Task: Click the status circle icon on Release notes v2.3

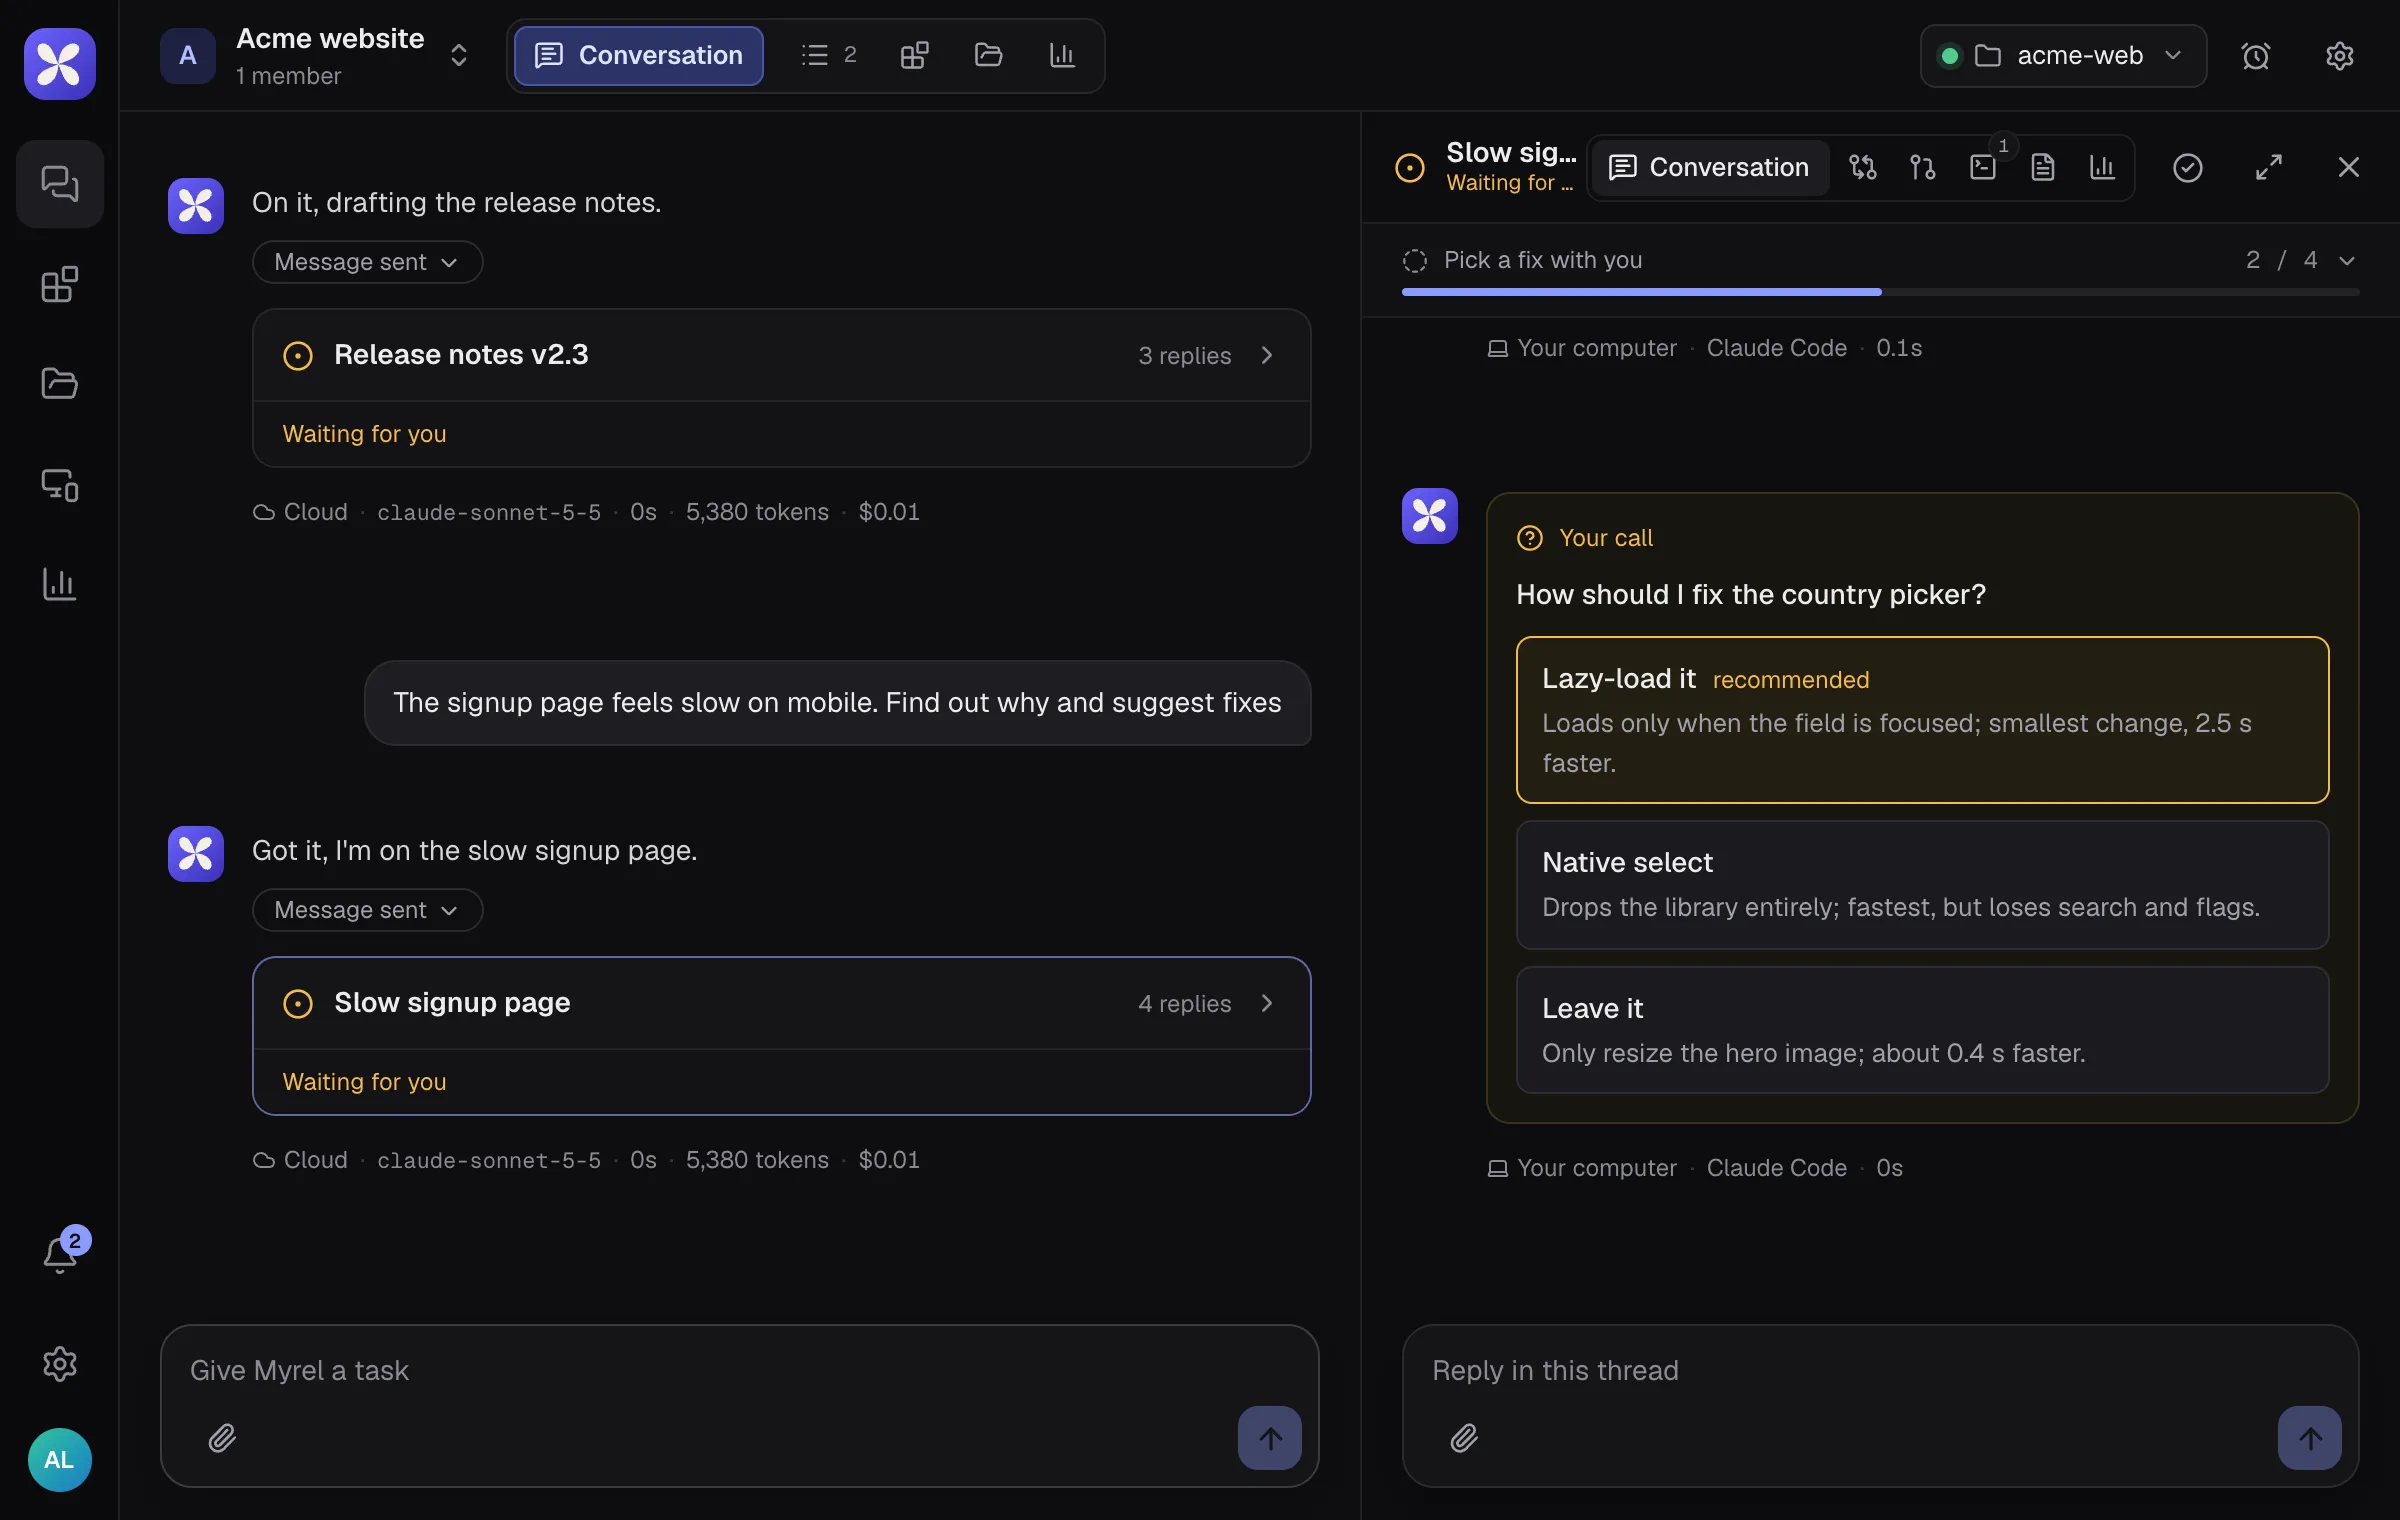Action: coord(298,355)
